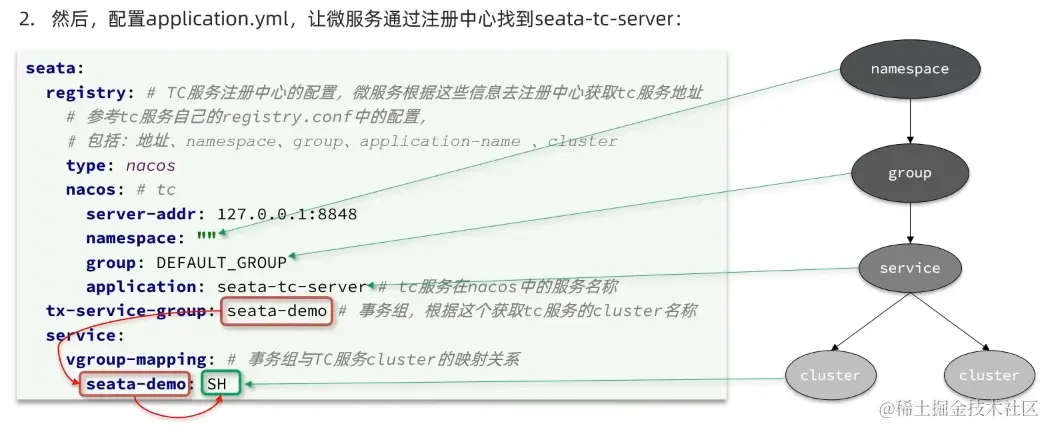Select the seata-tc-server value
Screen dimensions: 1045x425
(x=292, y=286)
